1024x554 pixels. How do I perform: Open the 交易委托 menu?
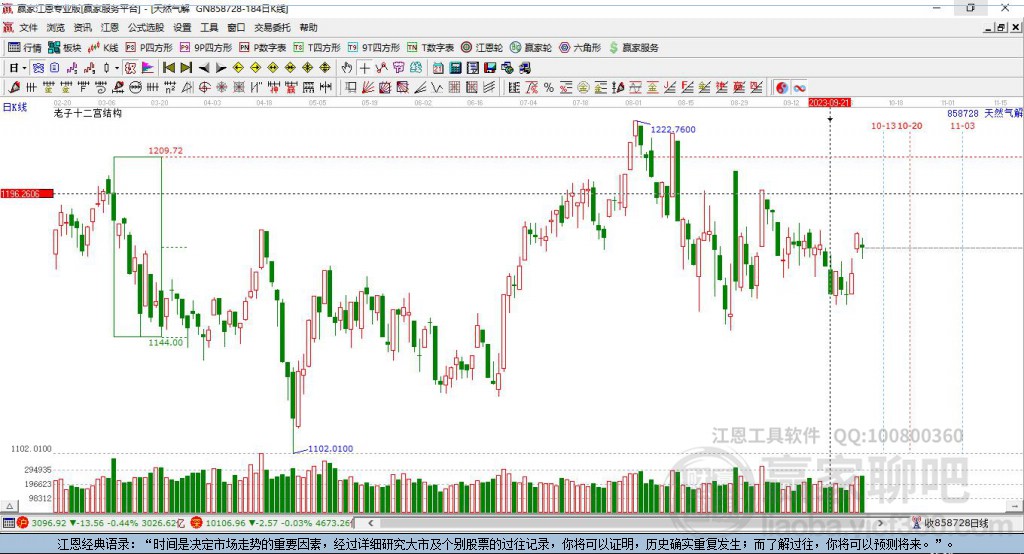pyautogui.click(x=272, y=27)
